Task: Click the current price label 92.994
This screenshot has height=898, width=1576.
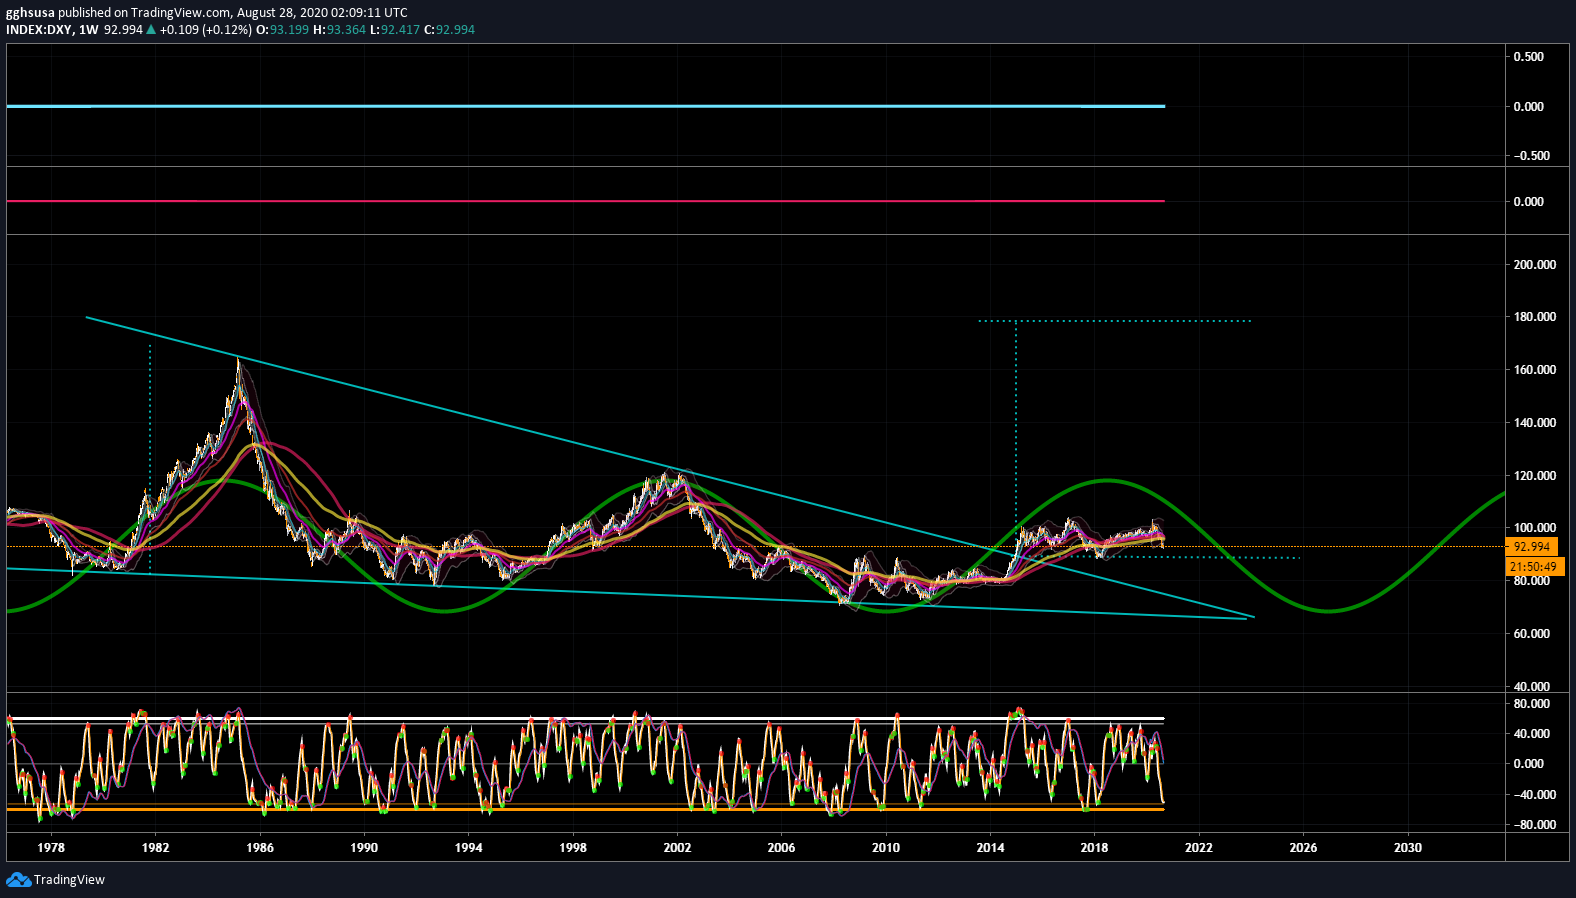Action: (x=1531, y=547)
